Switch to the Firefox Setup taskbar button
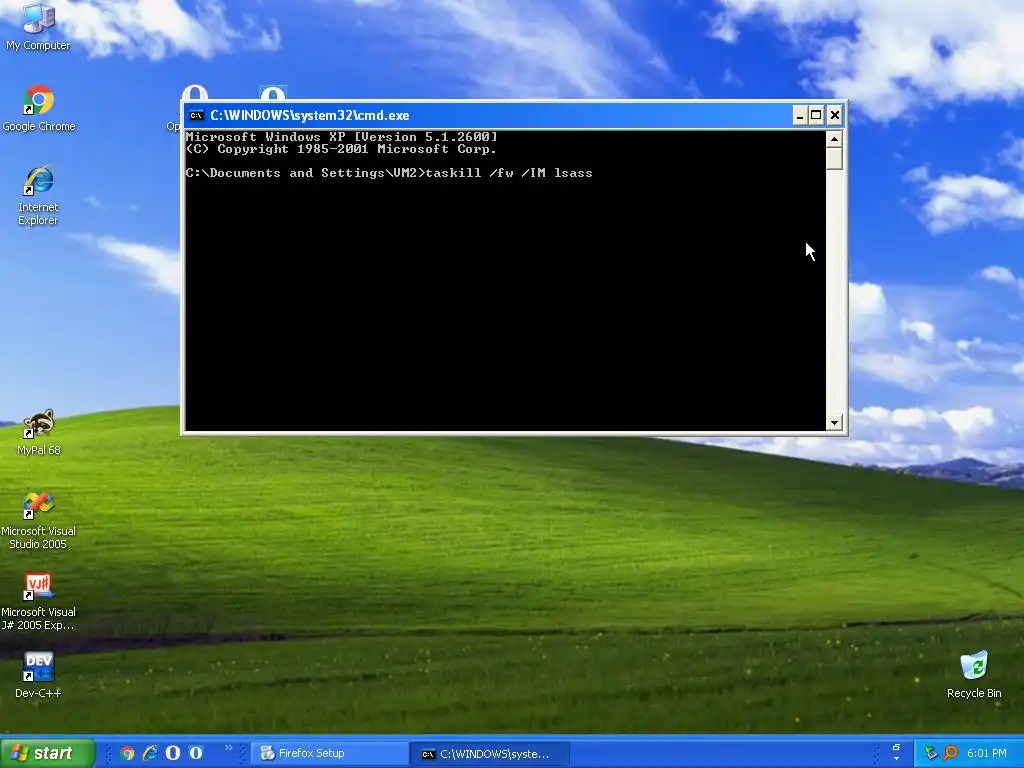The height and width of the screenshot is (768, 1024). (330, 753)
